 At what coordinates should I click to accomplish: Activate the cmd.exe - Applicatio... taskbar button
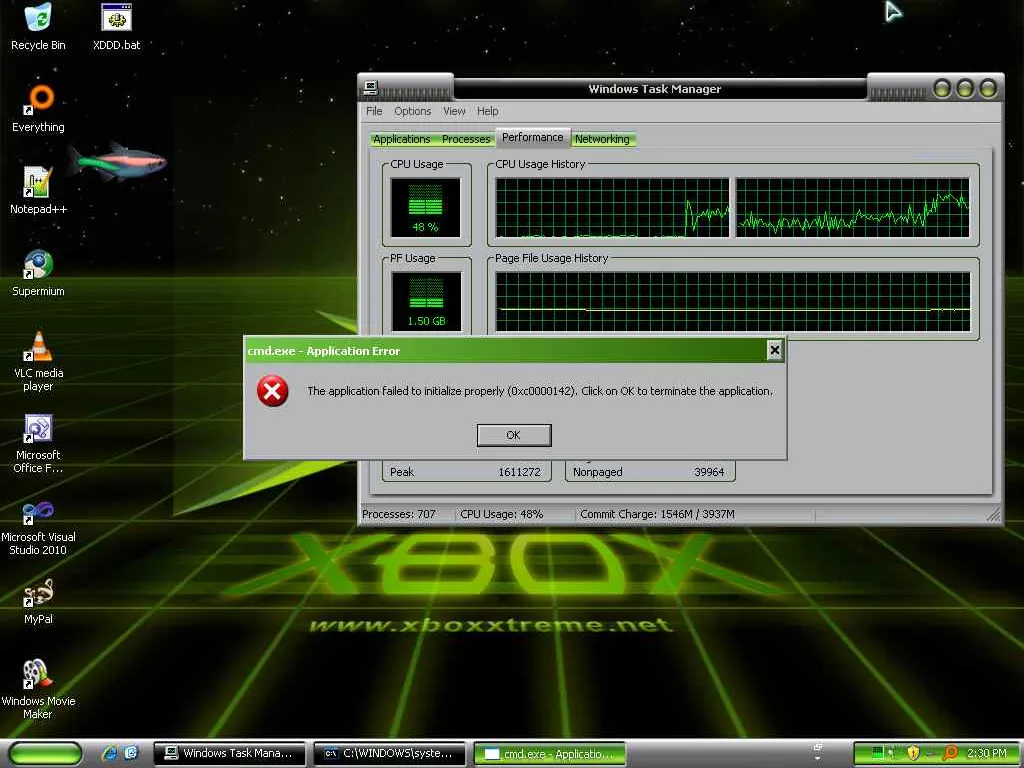click(549, 754)
